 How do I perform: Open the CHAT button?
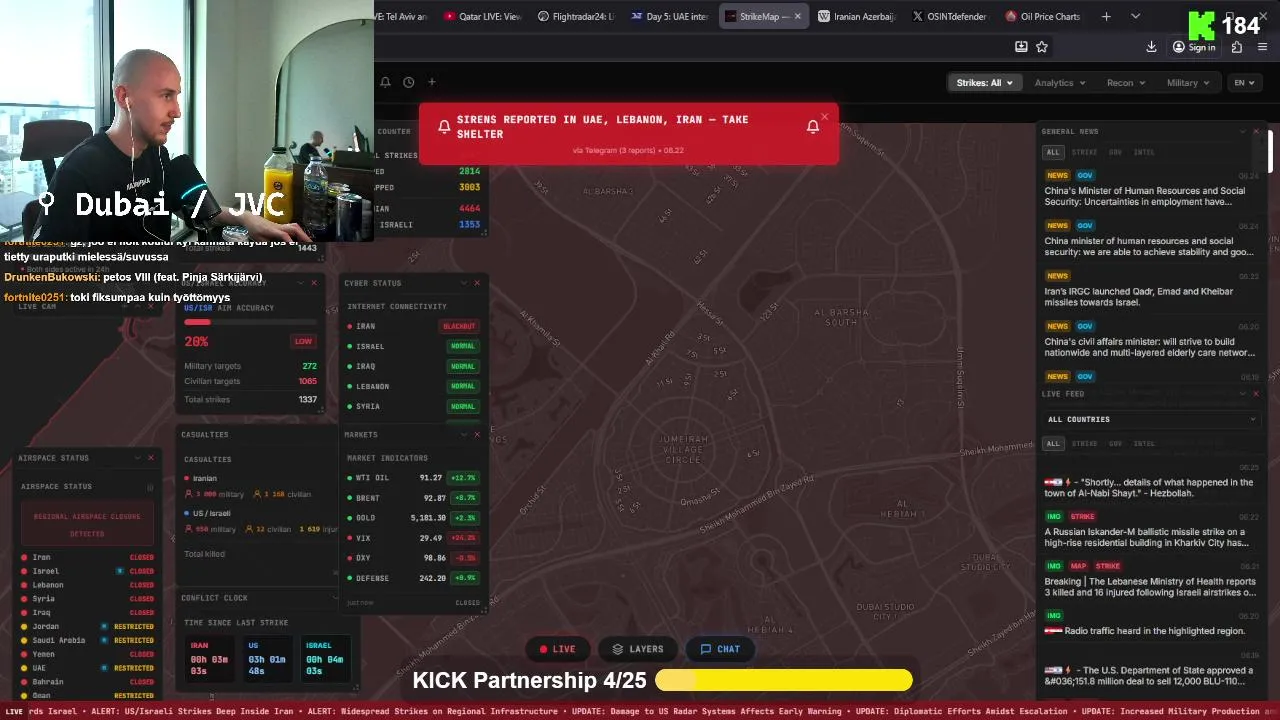[720, 649]
